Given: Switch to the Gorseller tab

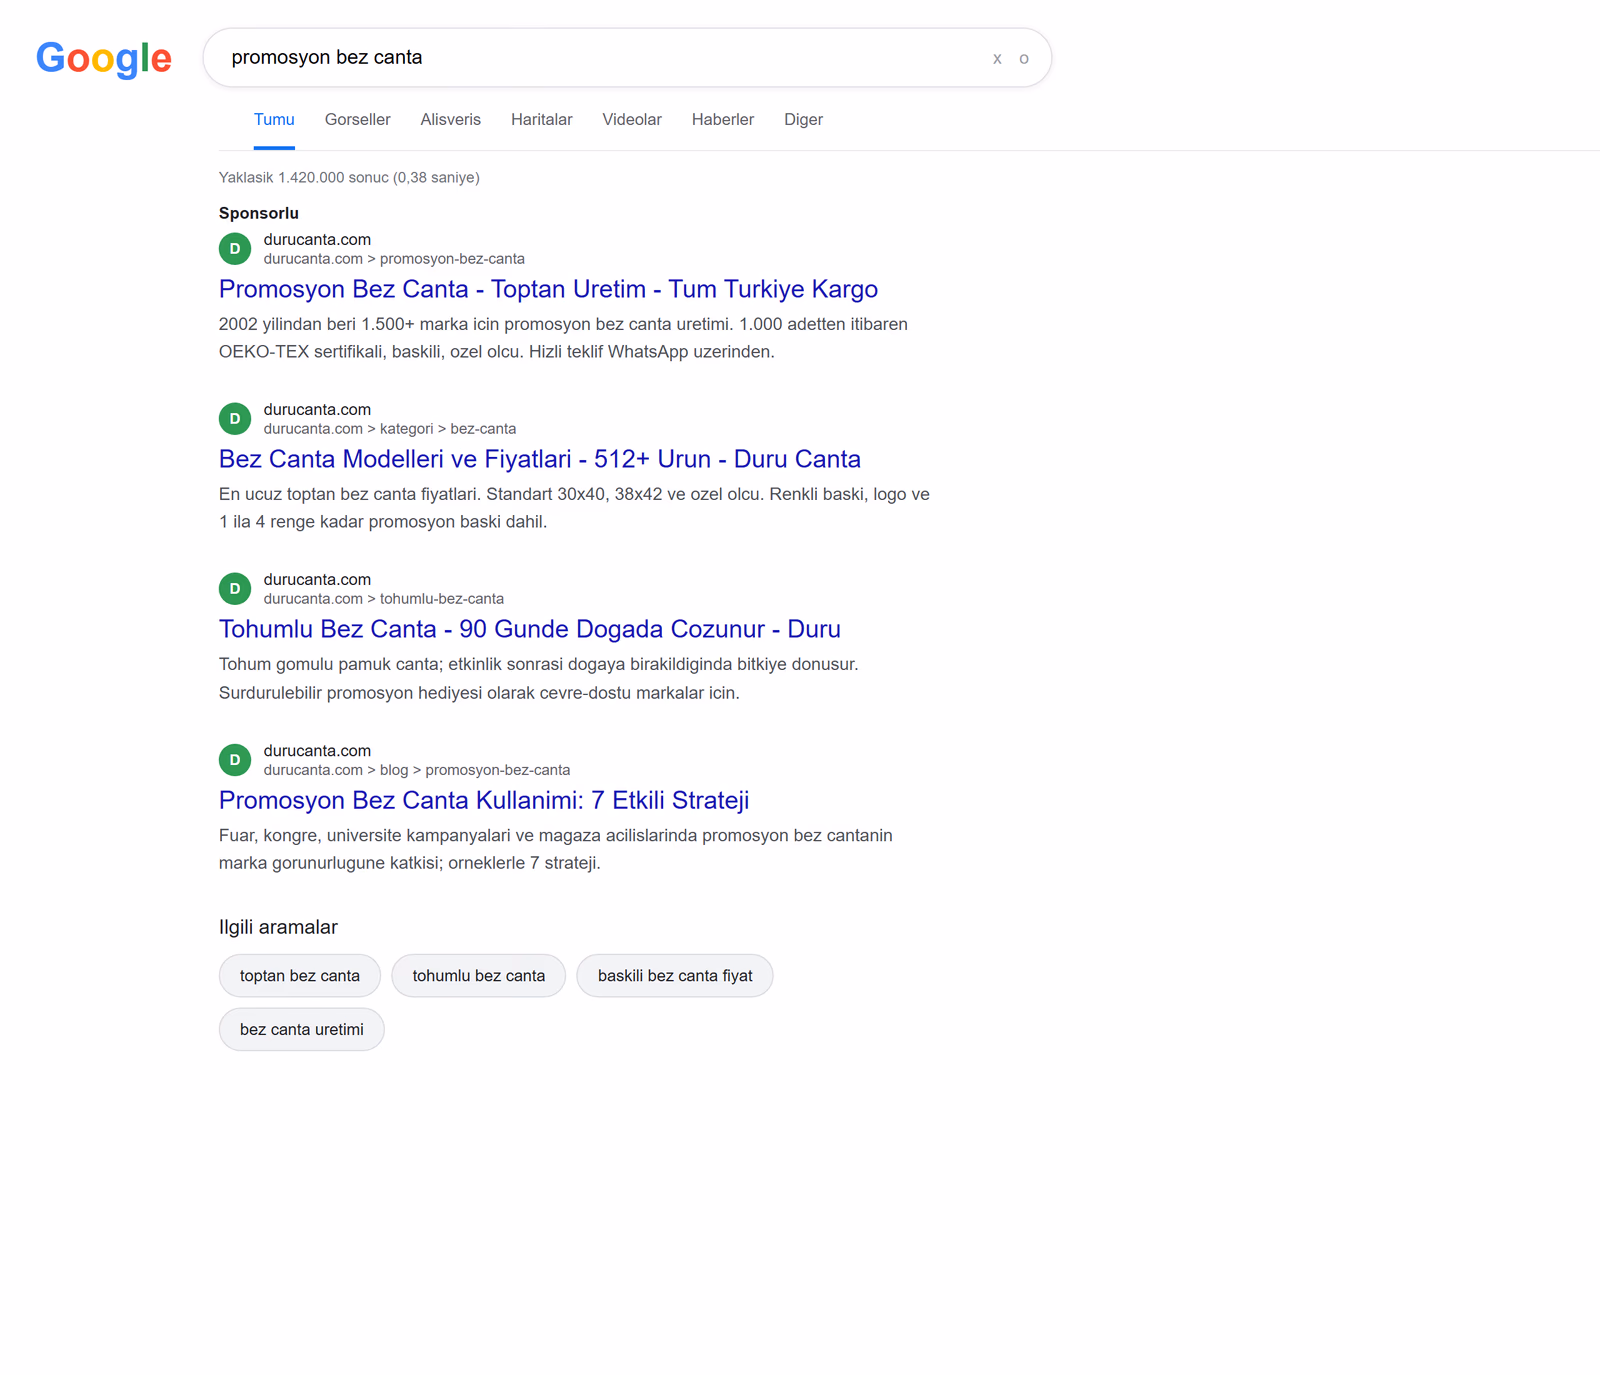Looking at the screenshot, I should 357,120.
